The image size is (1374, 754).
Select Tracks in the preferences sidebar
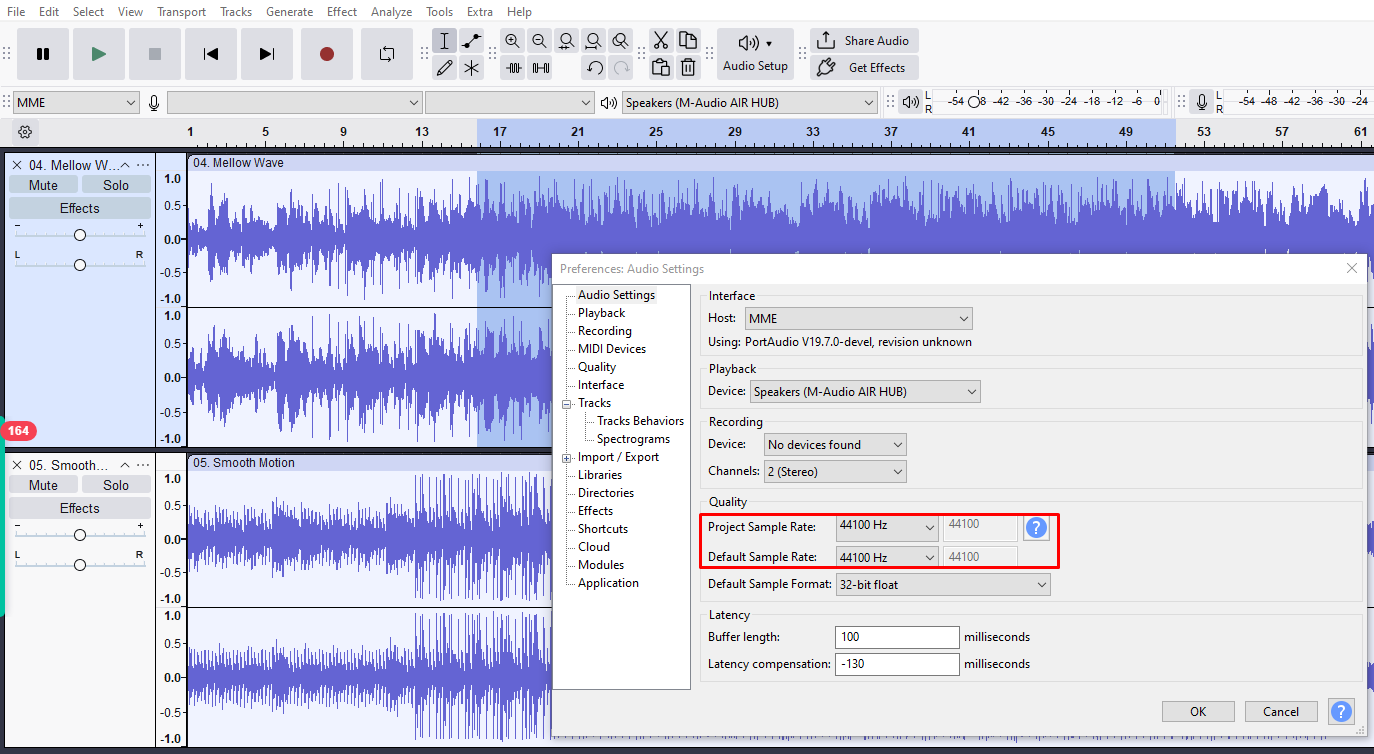click(x=594, y=402)
